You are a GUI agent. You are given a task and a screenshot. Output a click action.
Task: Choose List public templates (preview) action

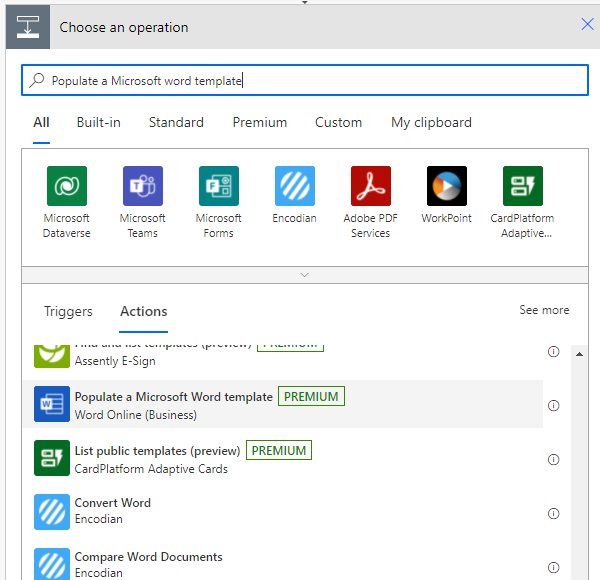point(283,458)
